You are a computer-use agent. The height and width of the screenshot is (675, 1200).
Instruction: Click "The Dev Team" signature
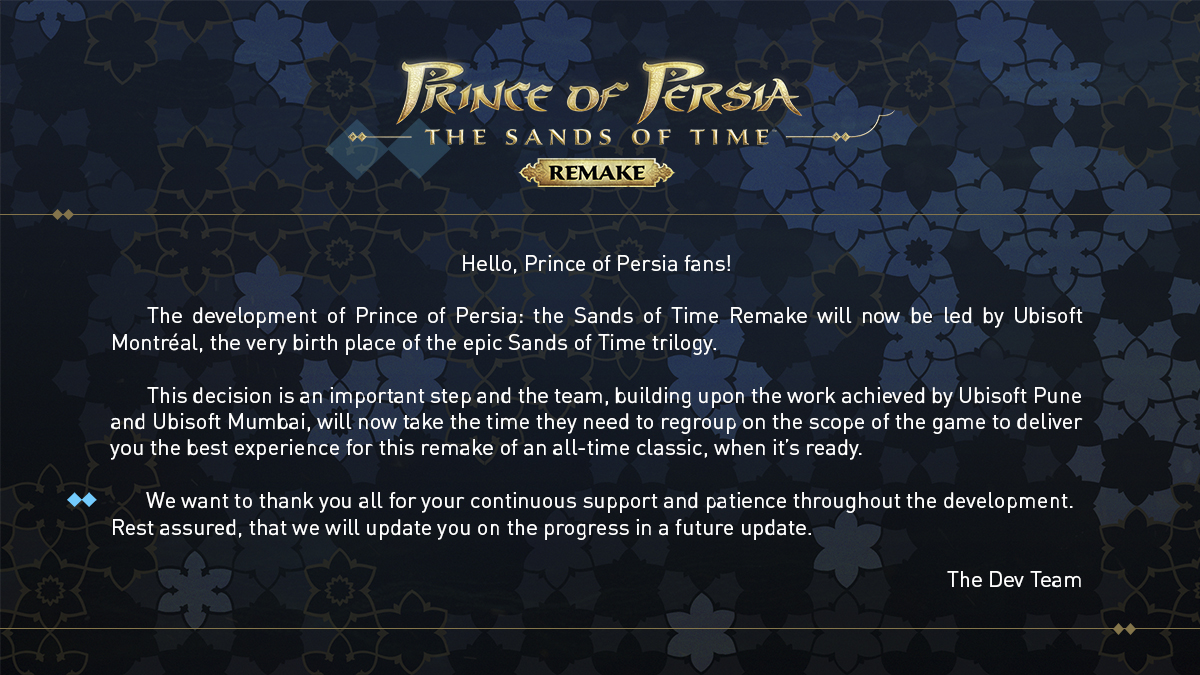click(x=1014, y=579)
